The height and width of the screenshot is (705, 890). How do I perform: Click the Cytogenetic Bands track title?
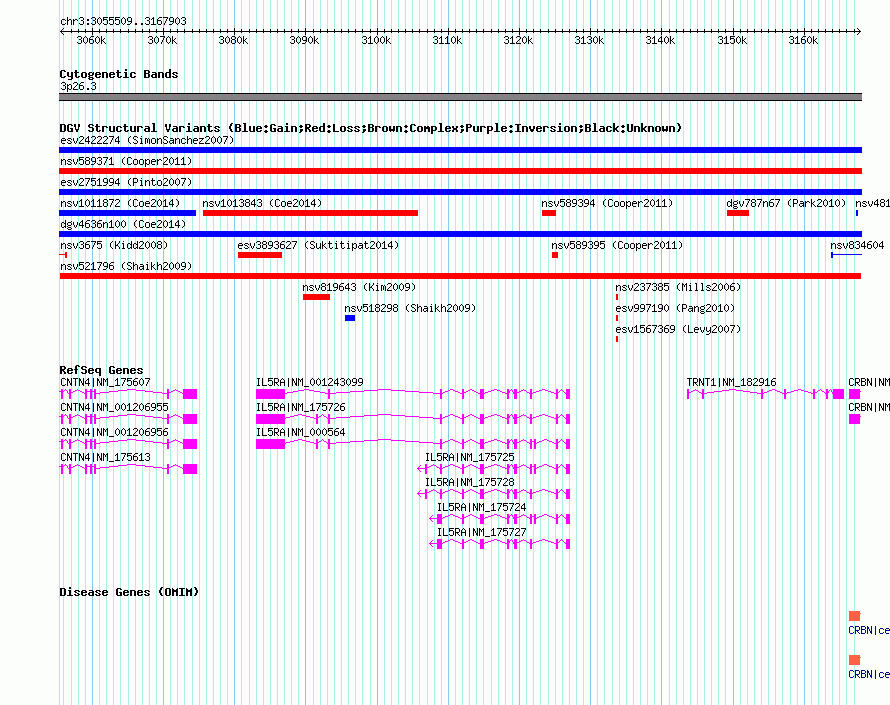pos(119,74)
